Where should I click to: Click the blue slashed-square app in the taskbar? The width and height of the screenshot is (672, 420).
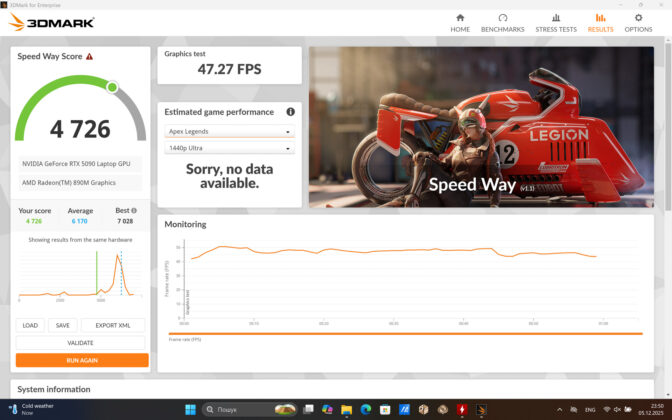coord(404,409)
